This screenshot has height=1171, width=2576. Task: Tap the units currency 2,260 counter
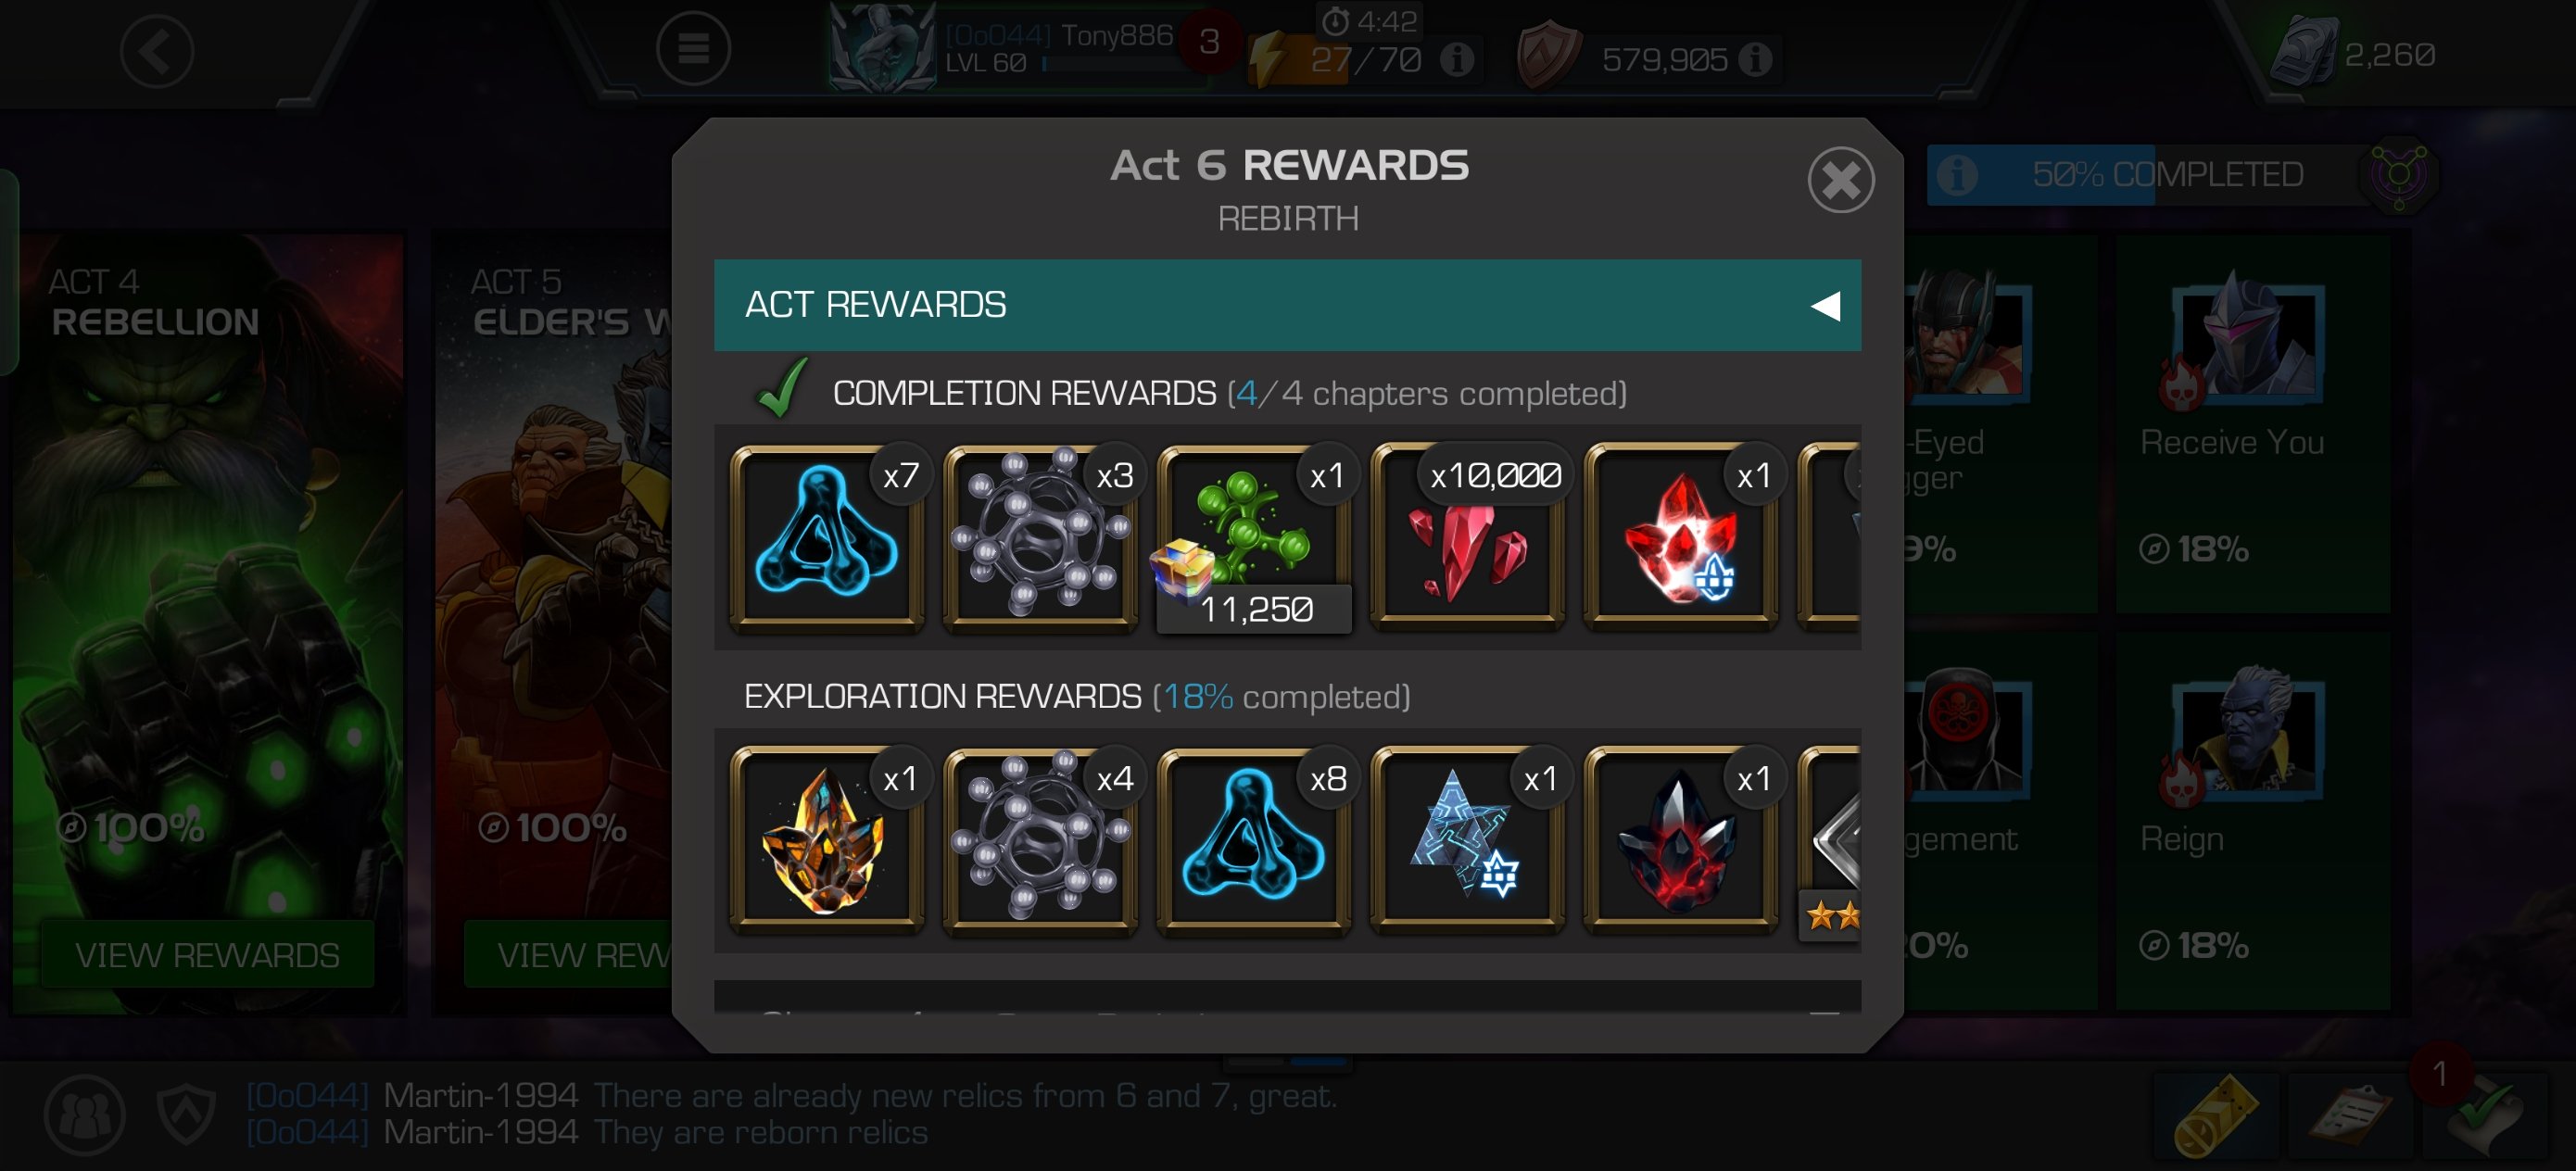(x=2354, y=54)
